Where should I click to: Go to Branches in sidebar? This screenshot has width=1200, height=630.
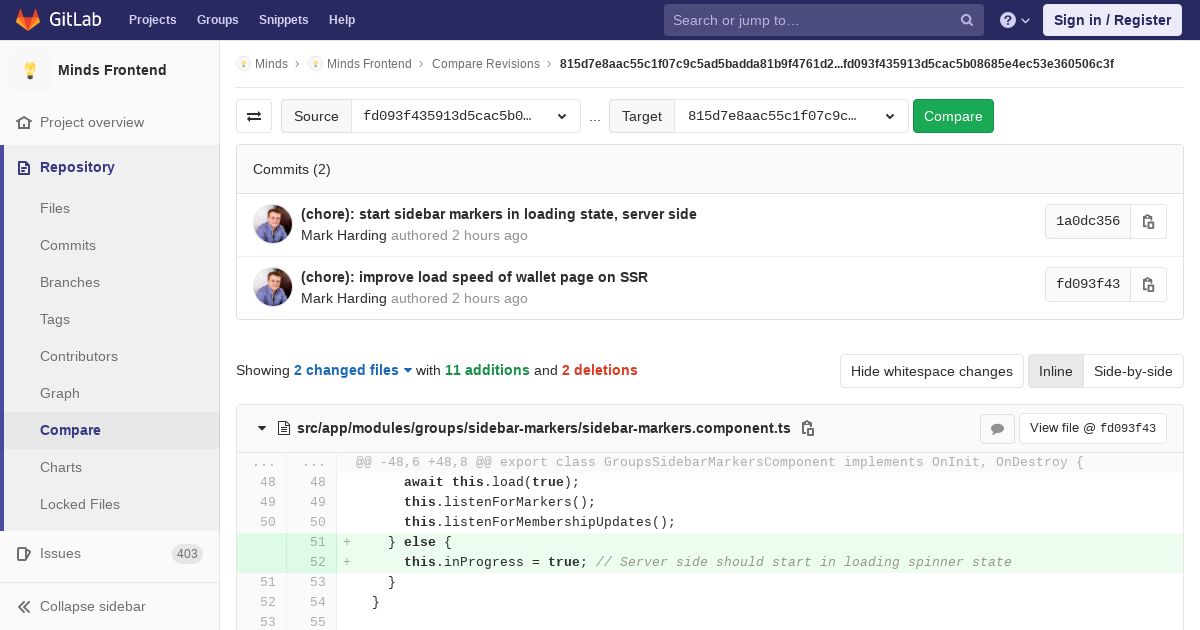coord(70,282)
